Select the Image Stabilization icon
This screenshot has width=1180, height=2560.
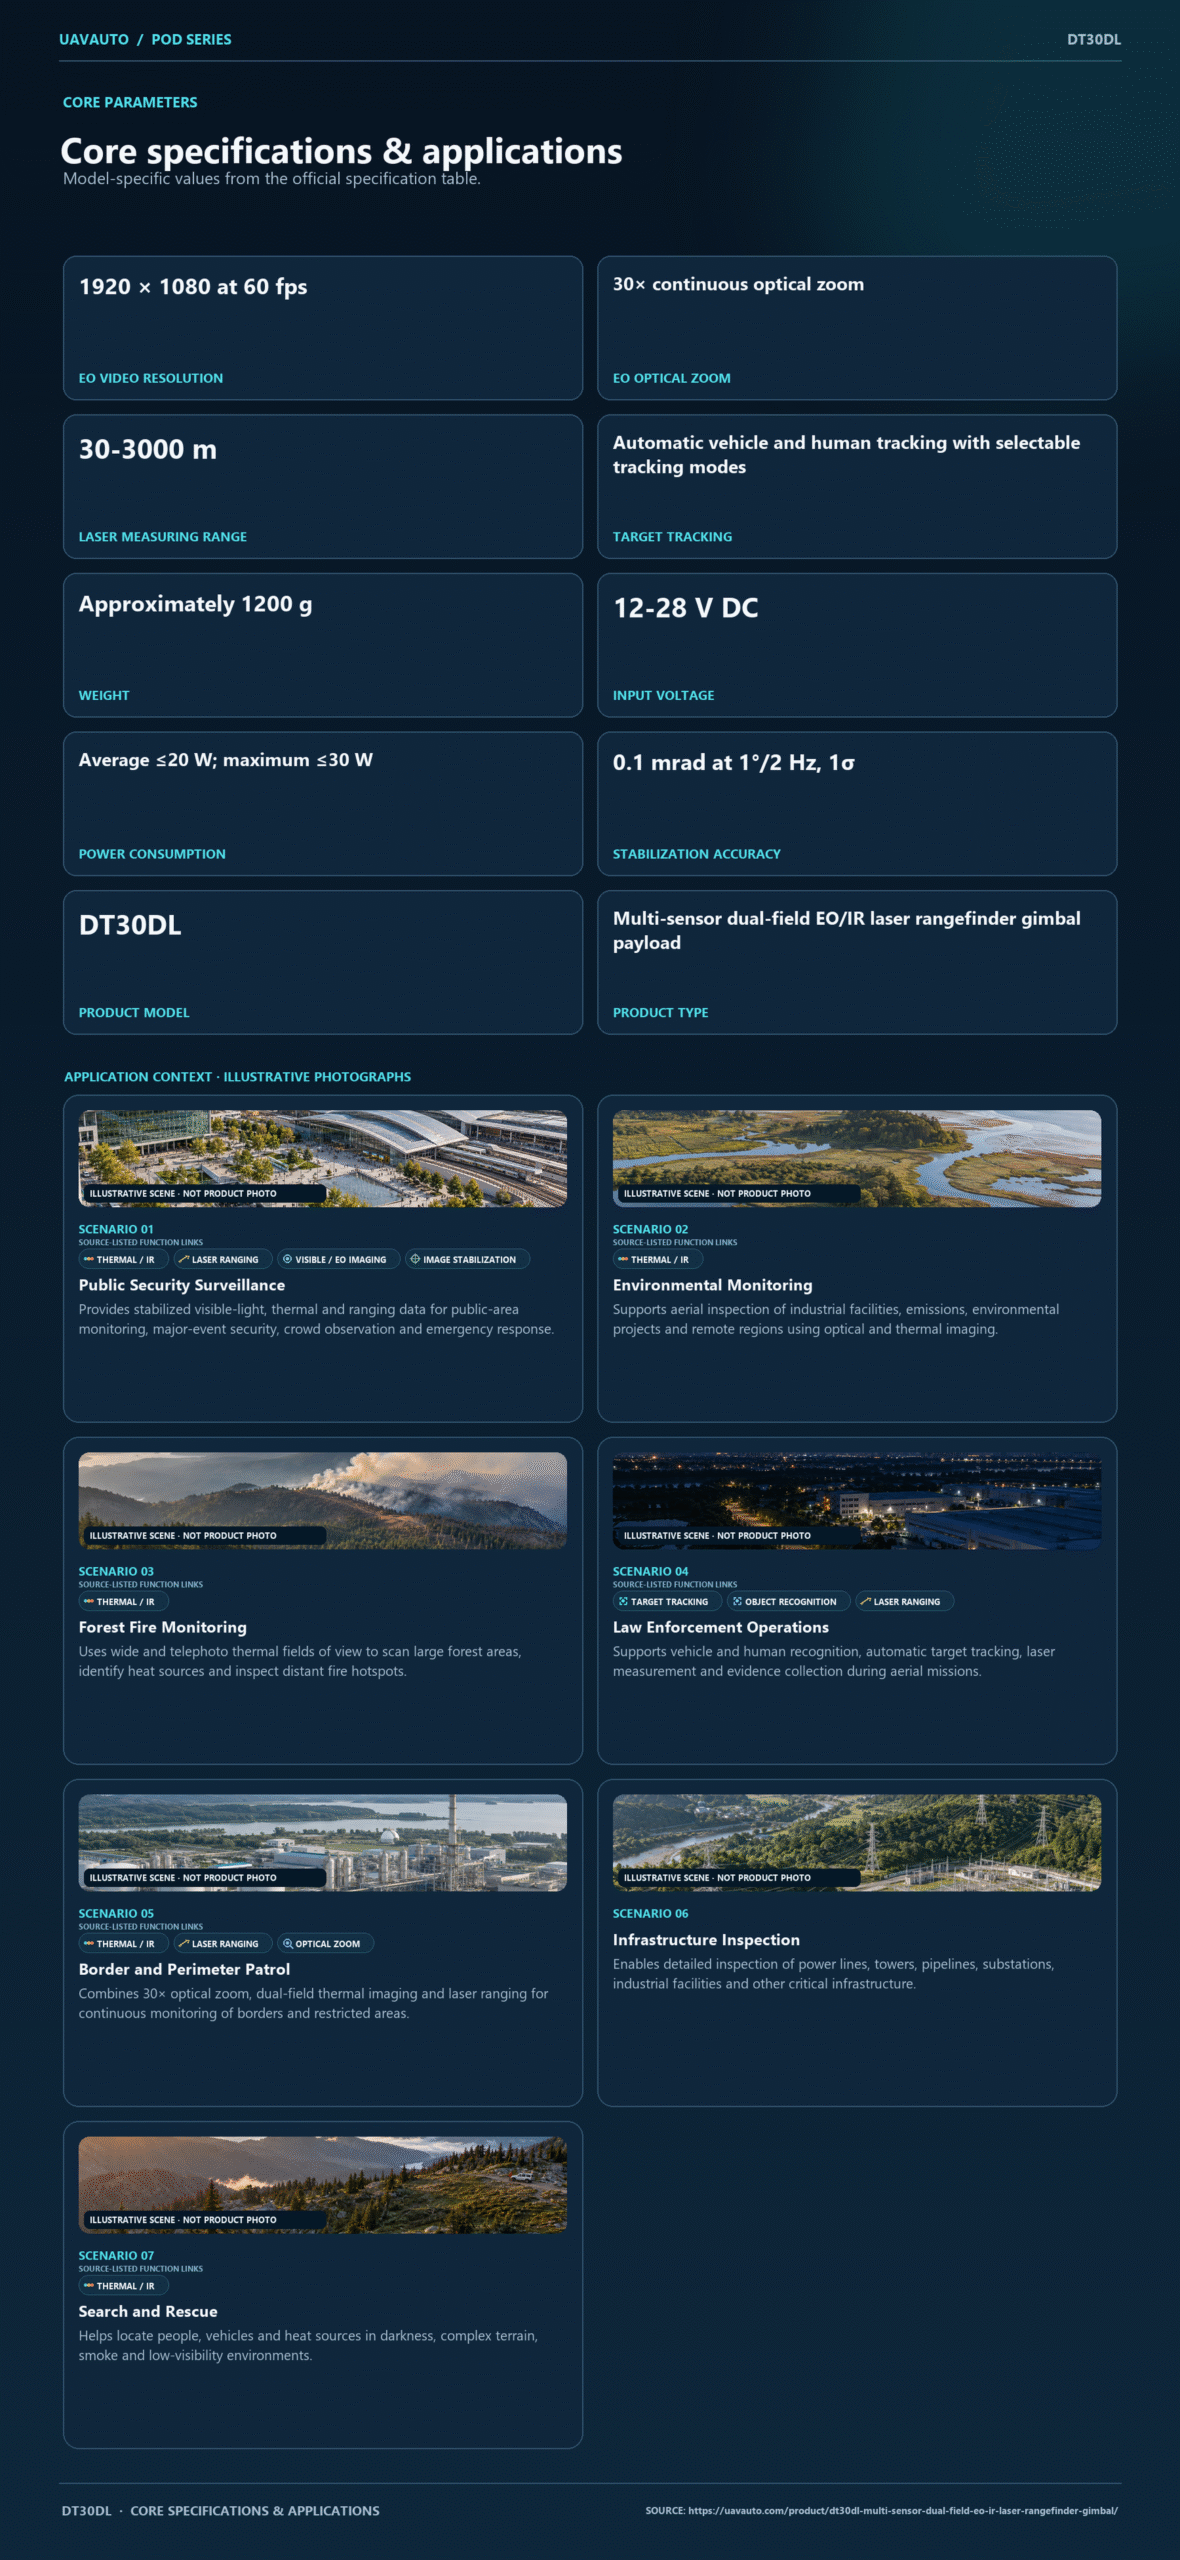415,1259
